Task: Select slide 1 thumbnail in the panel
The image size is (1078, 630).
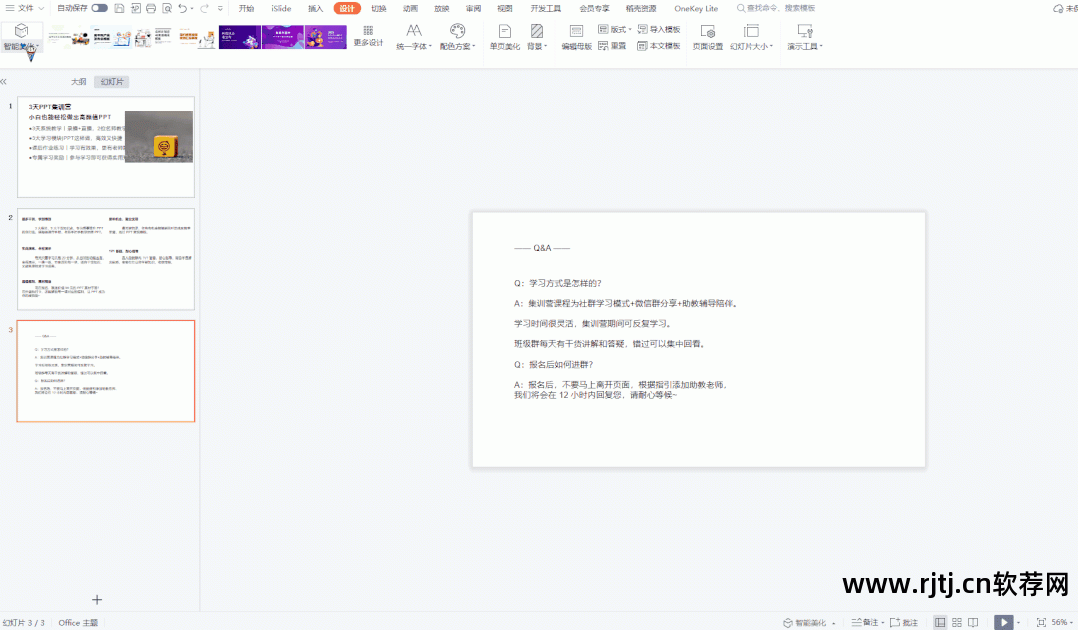Action: pos(106,145)
